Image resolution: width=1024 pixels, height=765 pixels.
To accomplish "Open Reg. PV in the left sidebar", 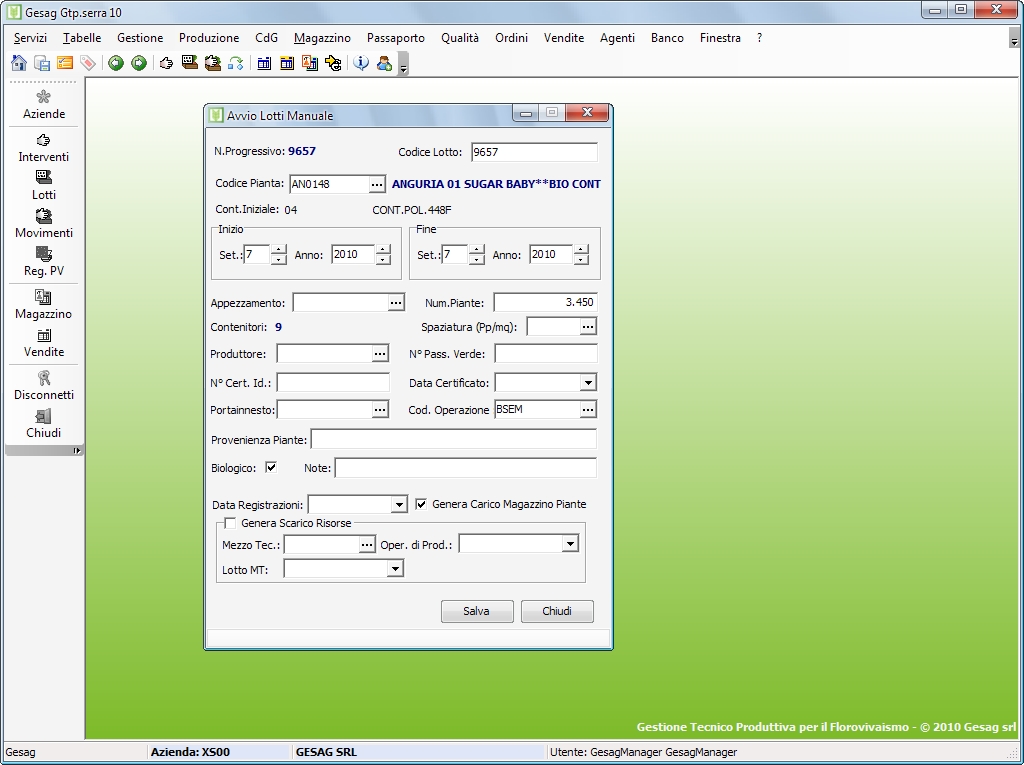I will coord(44,261).
